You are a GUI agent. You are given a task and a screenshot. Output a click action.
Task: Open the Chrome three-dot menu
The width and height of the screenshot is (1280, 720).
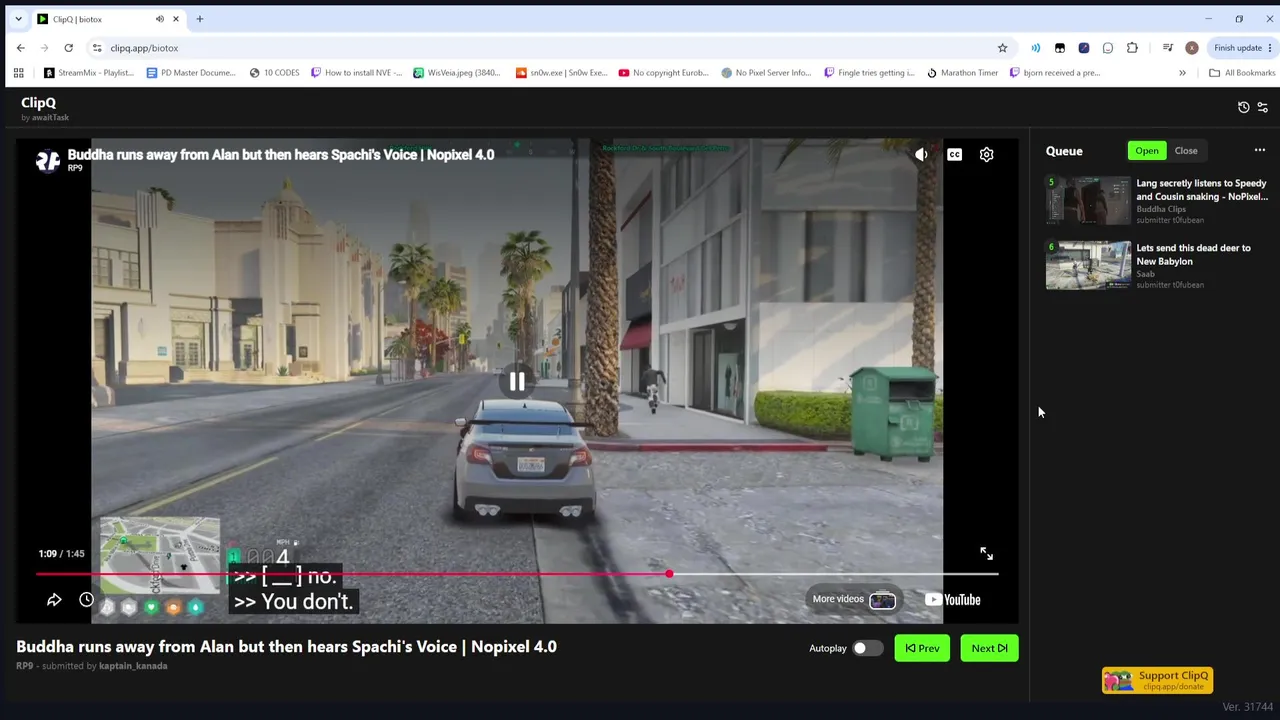pyautogui.click(x=1270, y=48)
